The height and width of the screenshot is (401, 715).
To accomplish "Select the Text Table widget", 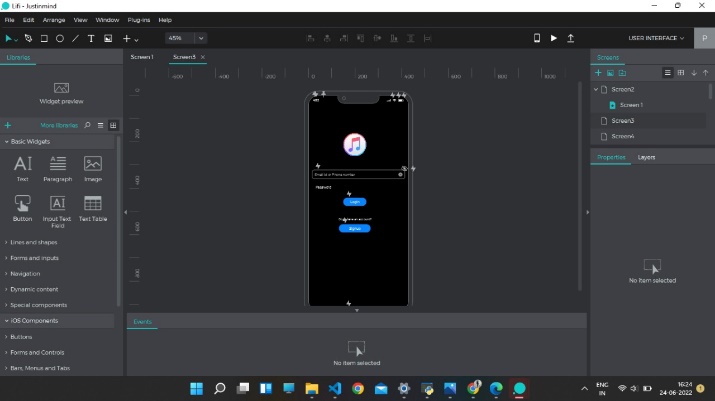I will [x=93, y=208].
